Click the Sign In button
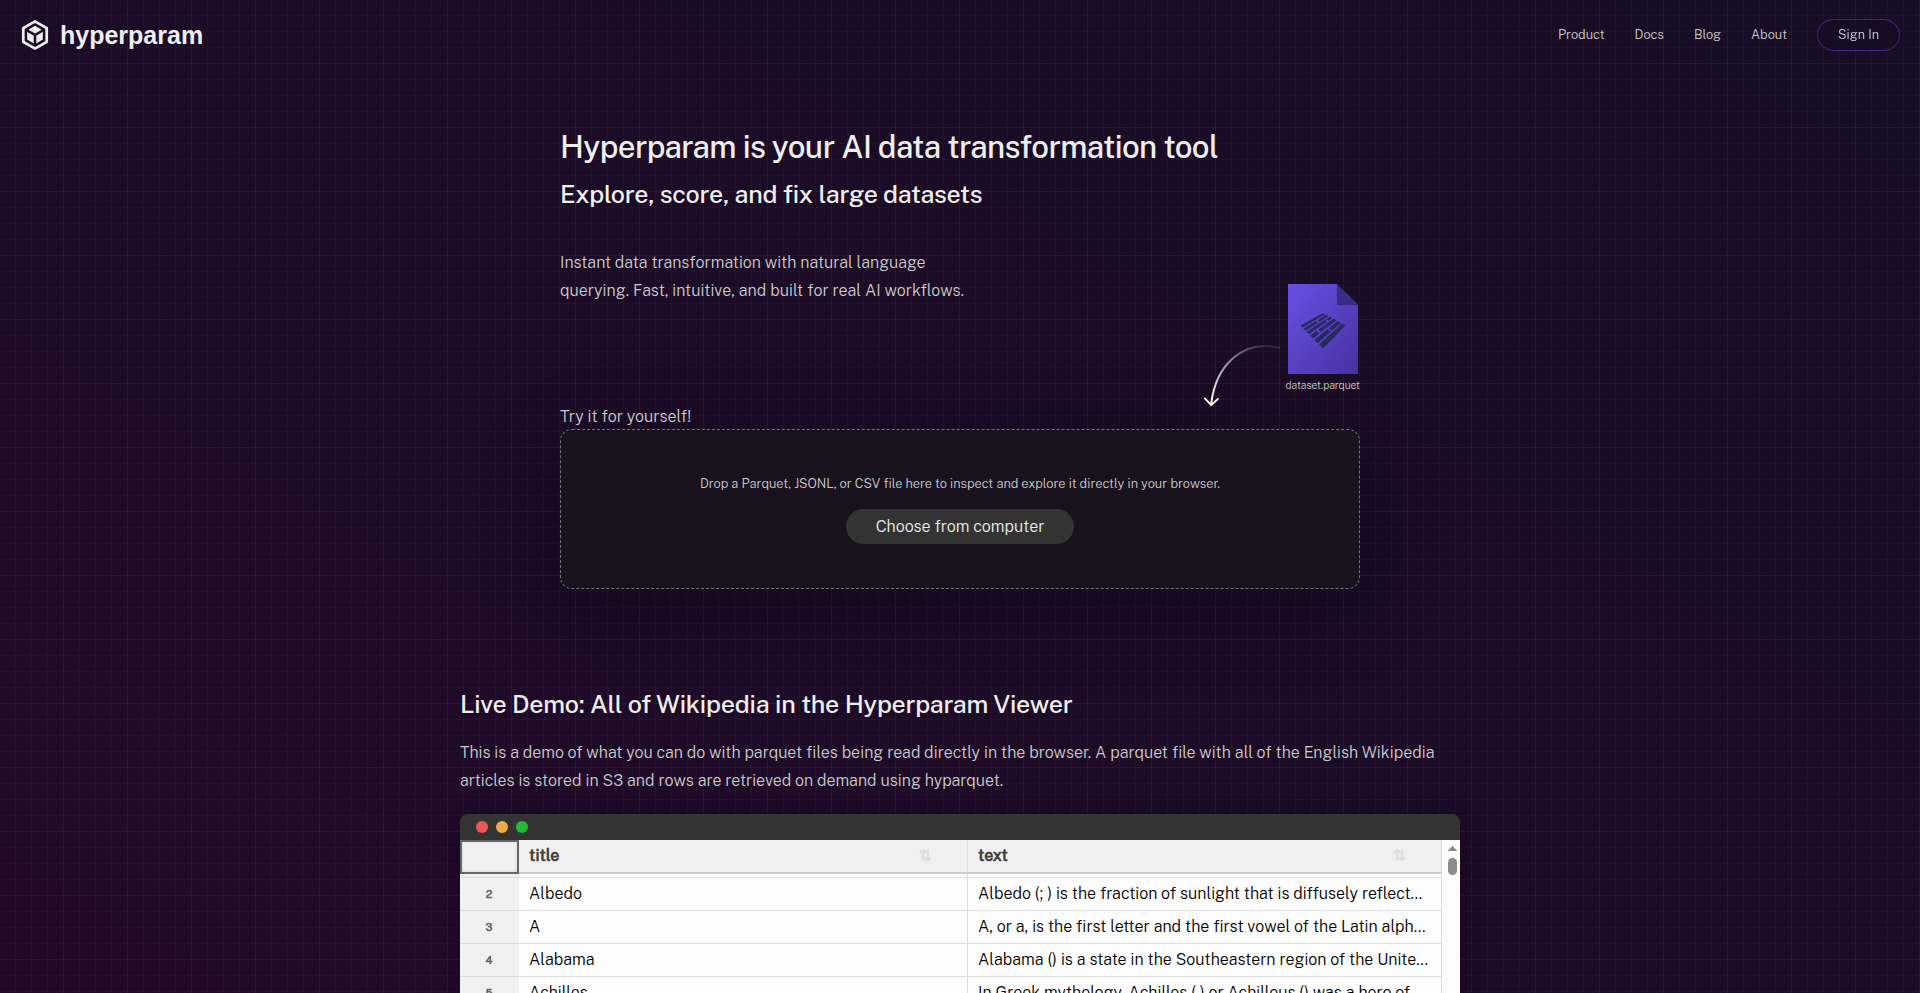Screen dimensions: 1920x993 [x=1857, y=34]
